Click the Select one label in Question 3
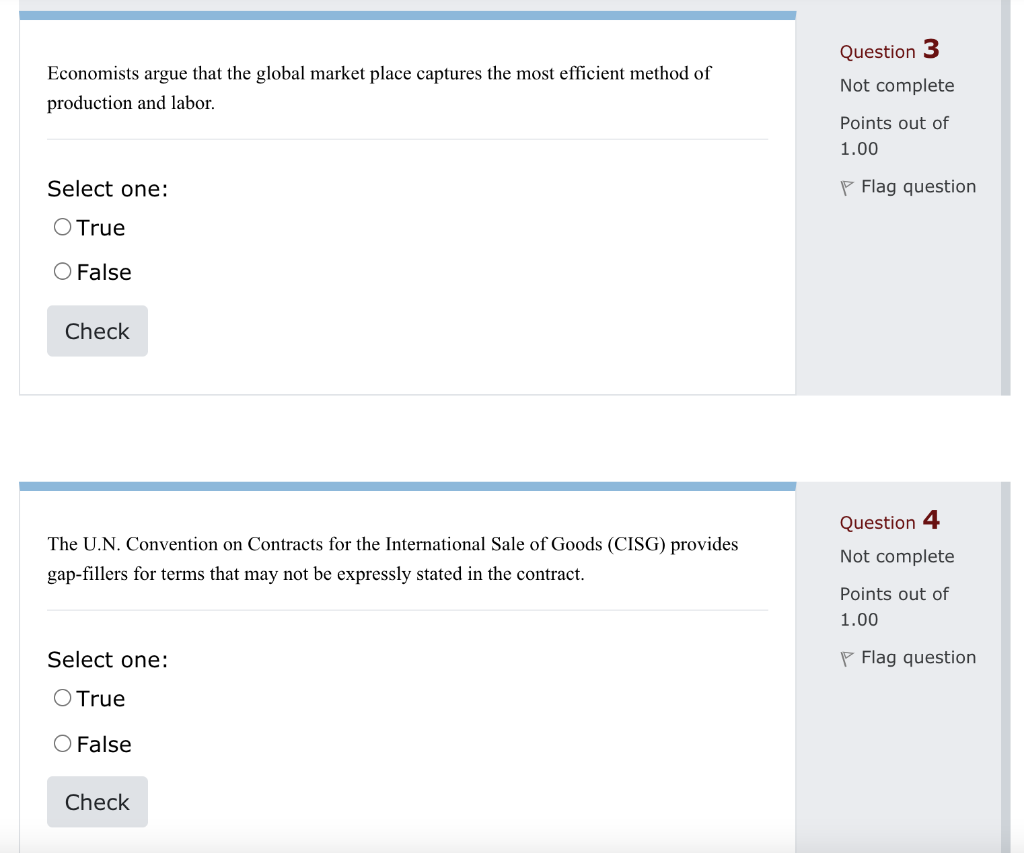This screenshot has width=1024, height=853. [107, 188]
